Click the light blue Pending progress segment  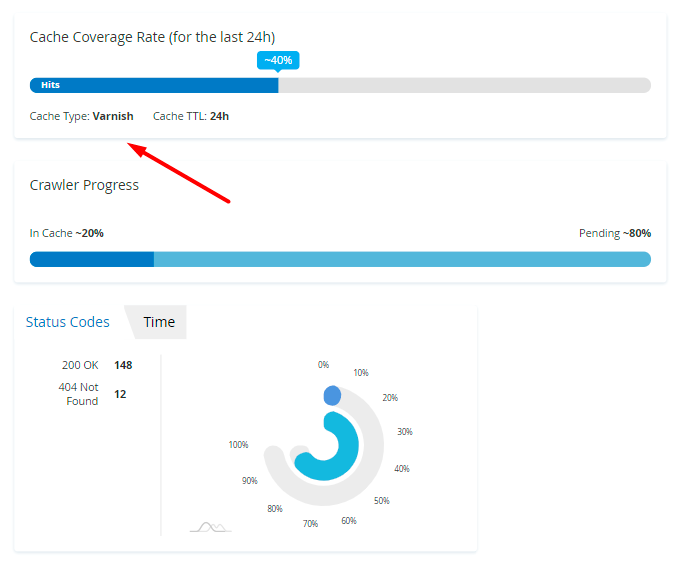coord(402,259)
